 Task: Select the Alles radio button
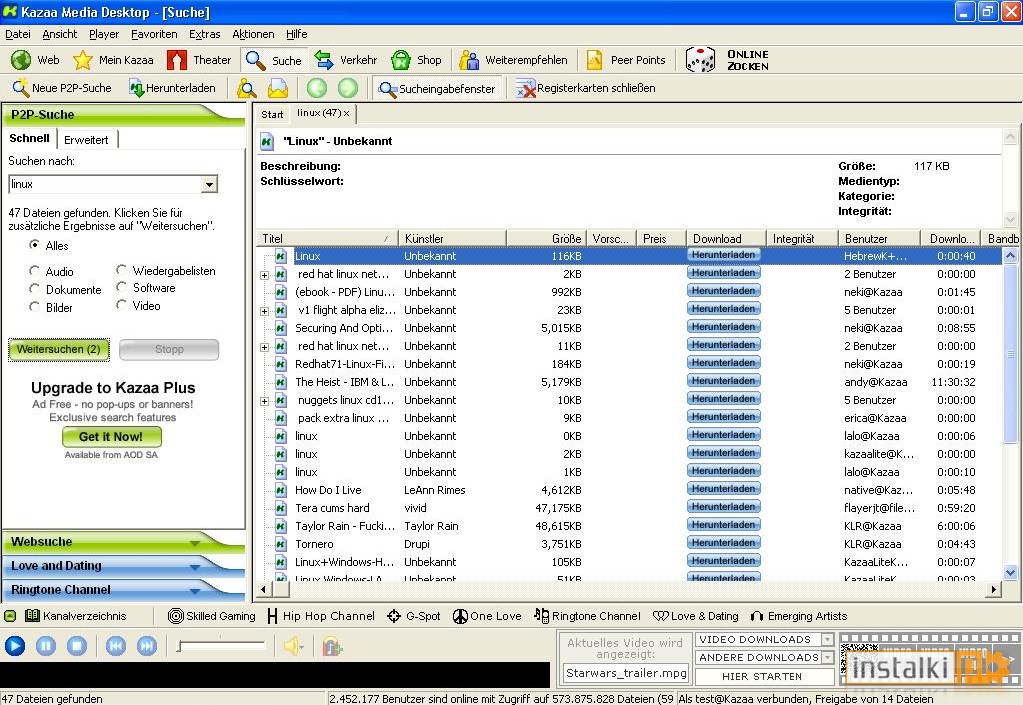pos(35,246)
